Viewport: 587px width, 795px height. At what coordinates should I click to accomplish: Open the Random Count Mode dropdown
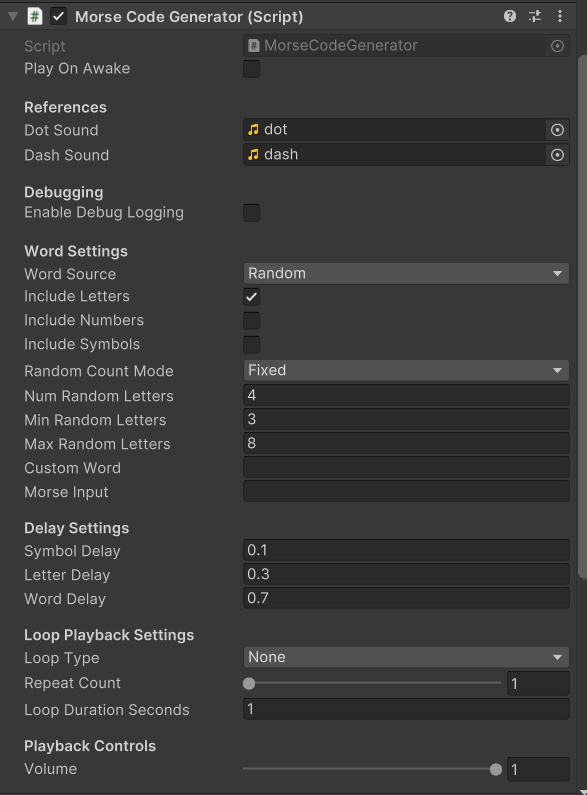pyautogui.click(x=406, y=371)
